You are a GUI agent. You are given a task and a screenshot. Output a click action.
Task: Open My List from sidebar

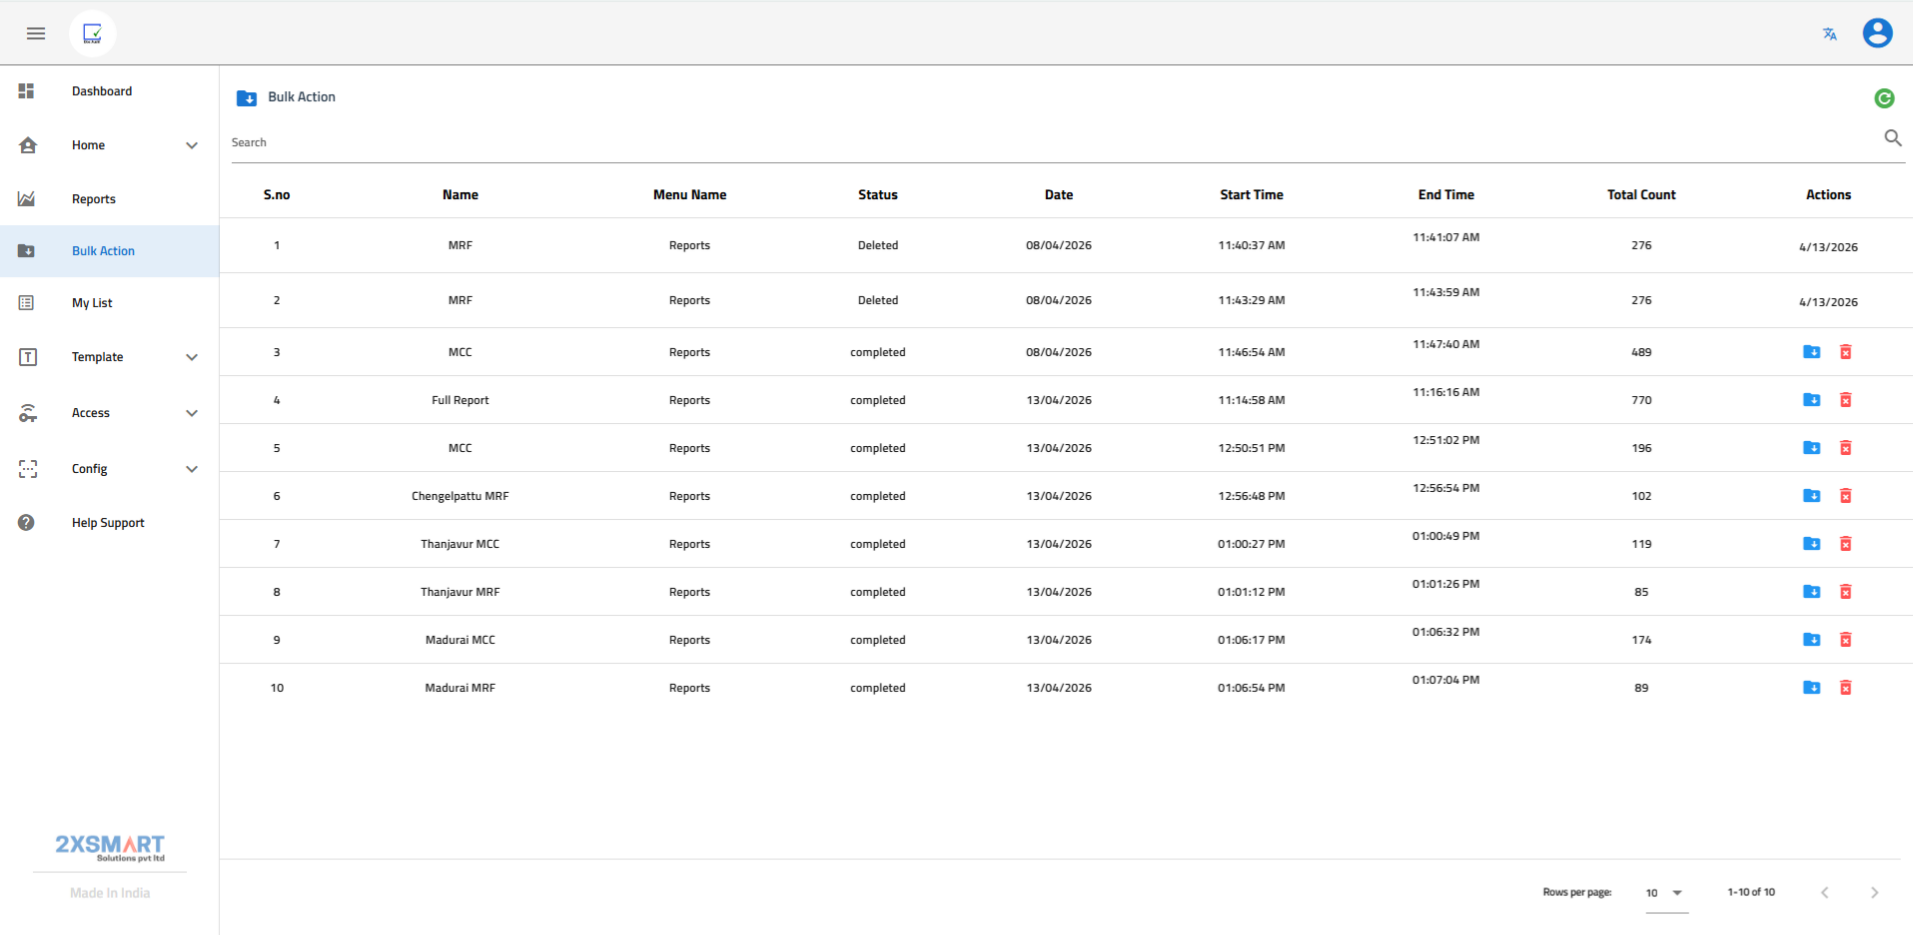pos(92,304)
